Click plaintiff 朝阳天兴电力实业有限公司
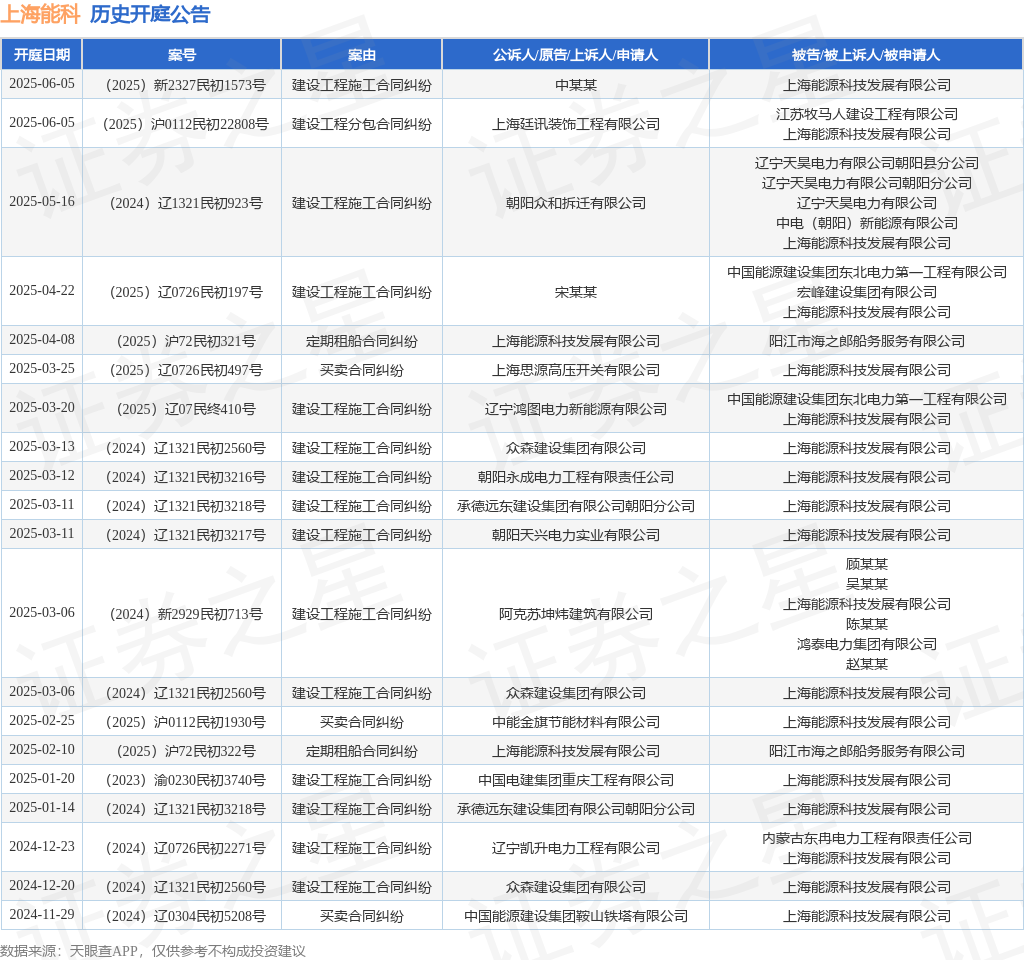This screenshot has height=960, width=1024. point(575,535)
